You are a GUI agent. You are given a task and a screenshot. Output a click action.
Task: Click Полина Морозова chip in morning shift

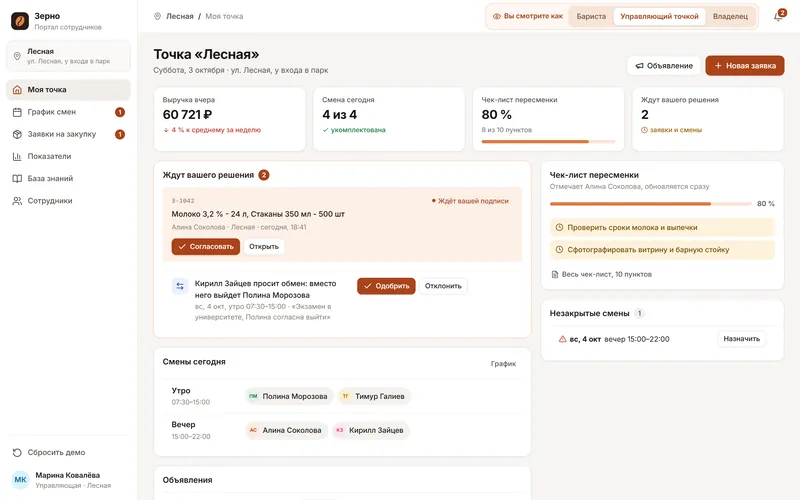point(289,396)
